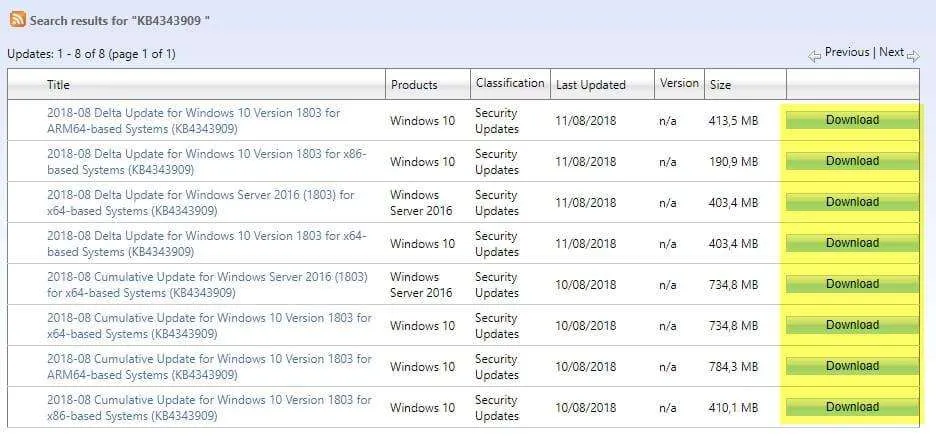Download the 413,5 MB Delta ARM64 update
This screenshot has width=936, height=443.
[x=852, y=120]
